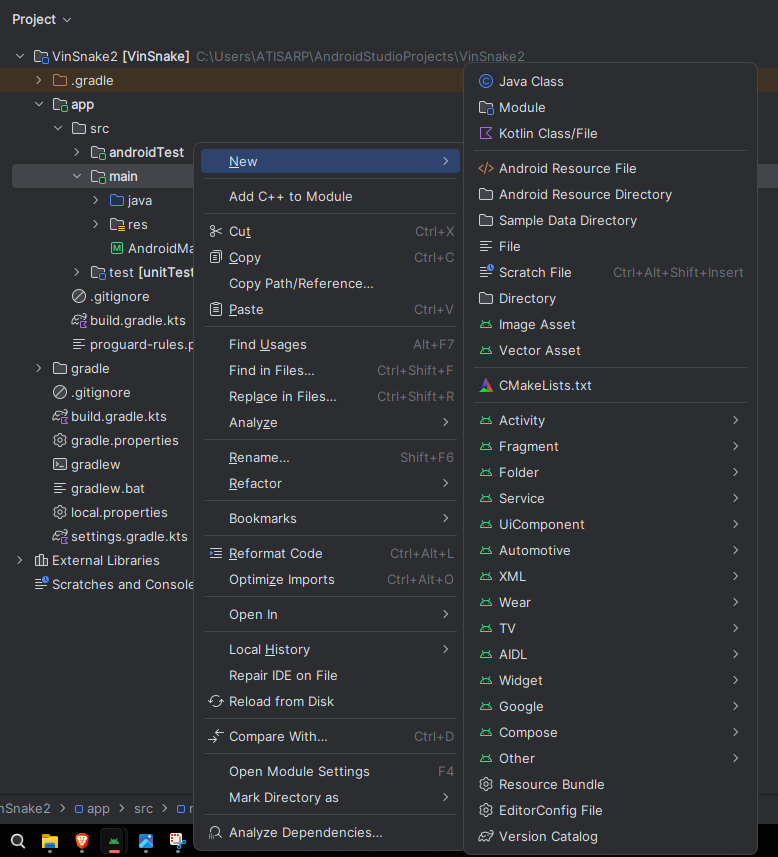This screenshot has height=857, width=778.
Task: Click Image Asset in the New submenu
Action: click(537, 324)
